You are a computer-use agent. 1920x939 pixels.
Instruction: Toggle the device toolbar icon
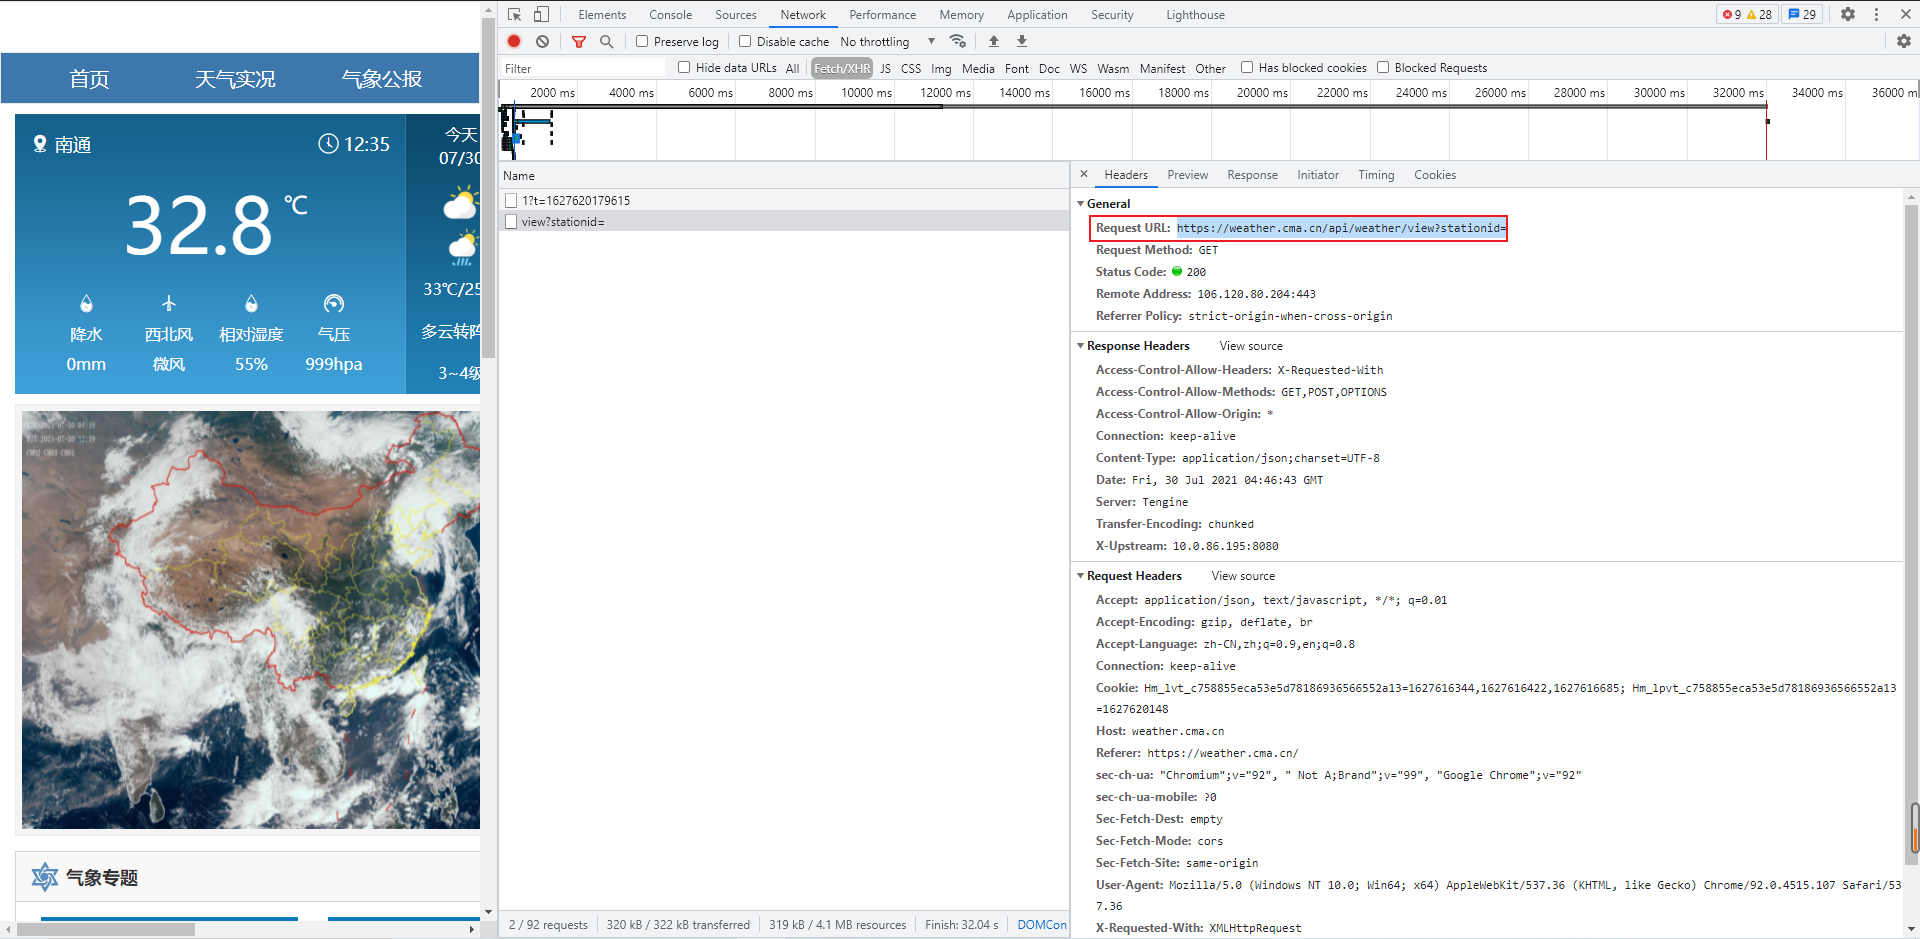(x=541, y=14)
